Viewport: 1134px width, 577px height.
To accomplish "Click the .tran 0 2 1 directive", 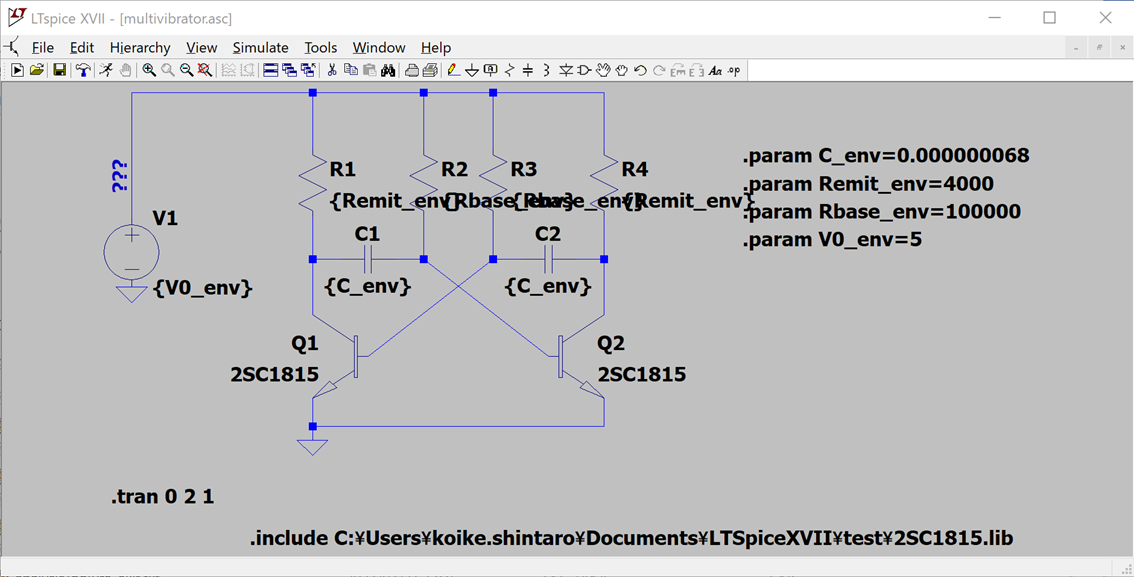I will tap(162, 497).
